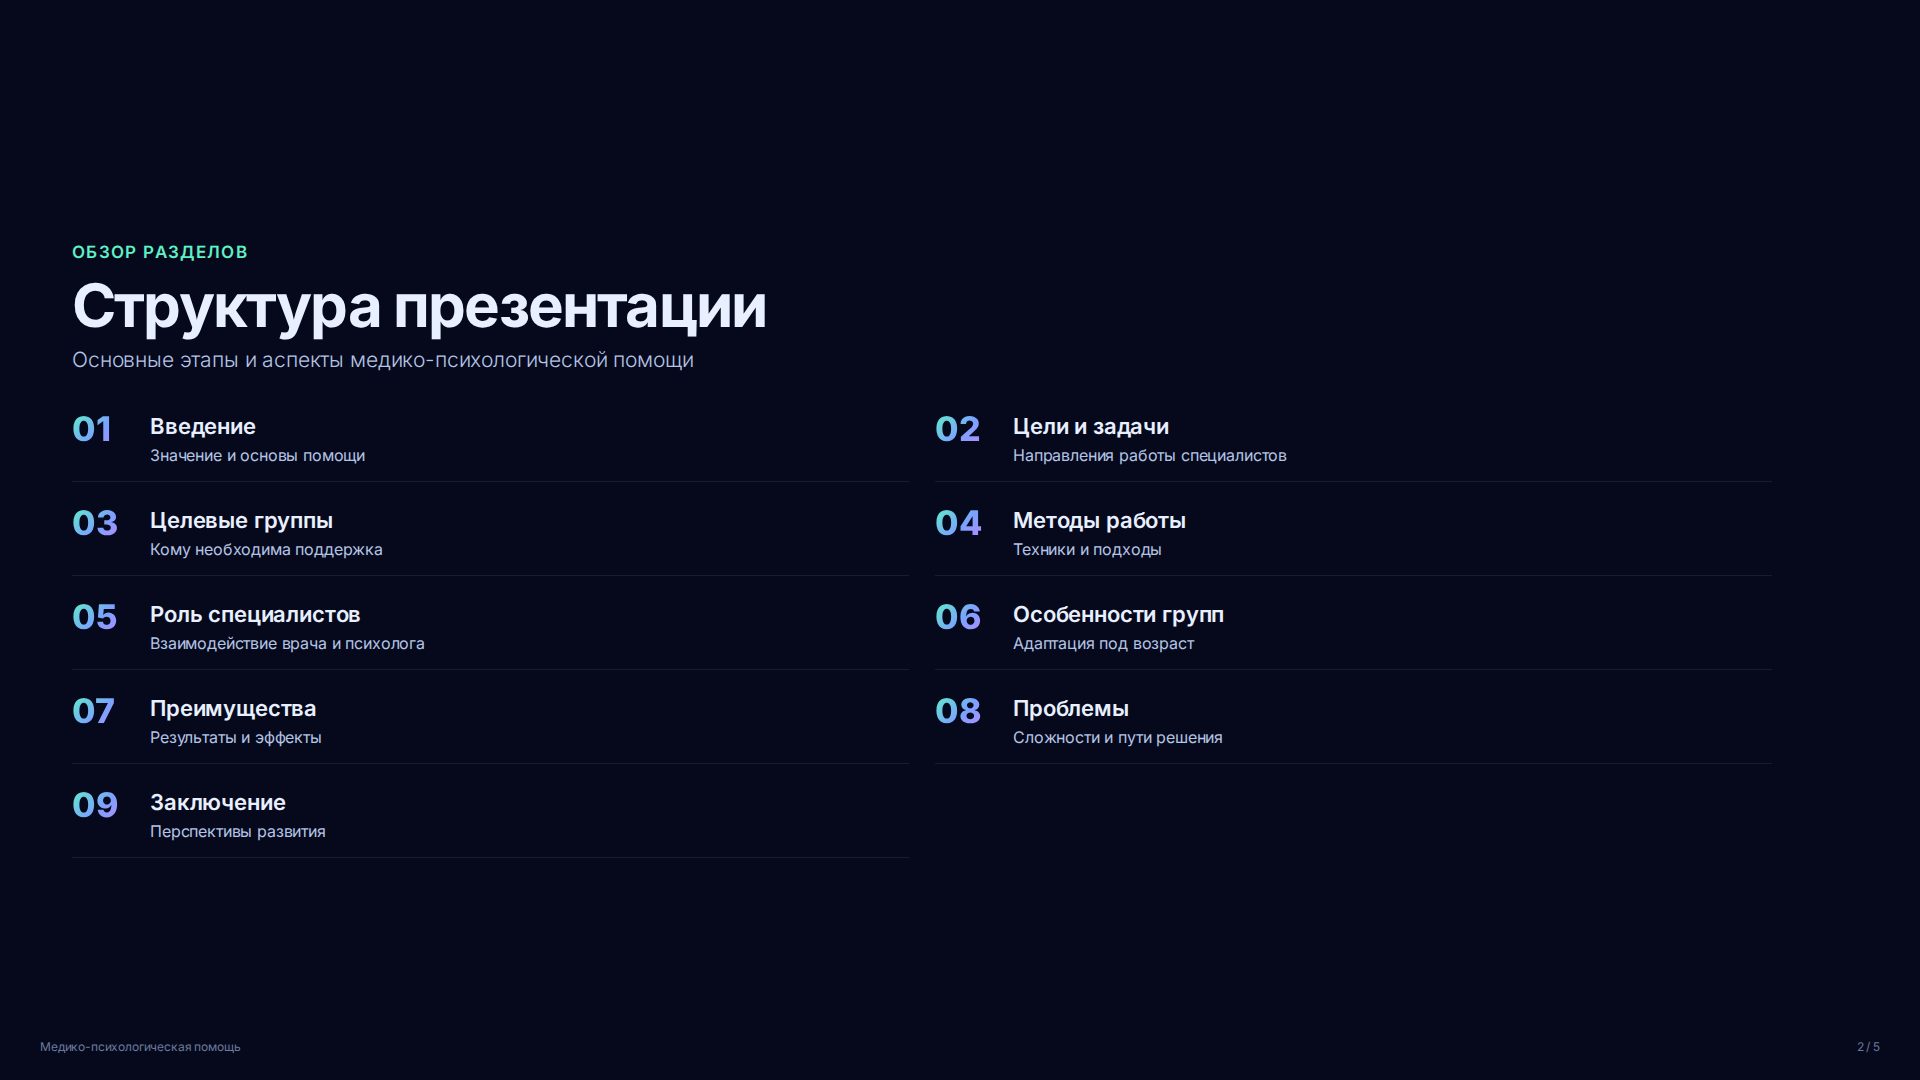The image size is (1920, 1080).
Task: Select section number 05
Action: pyautogui.click(x=94, y=617)
